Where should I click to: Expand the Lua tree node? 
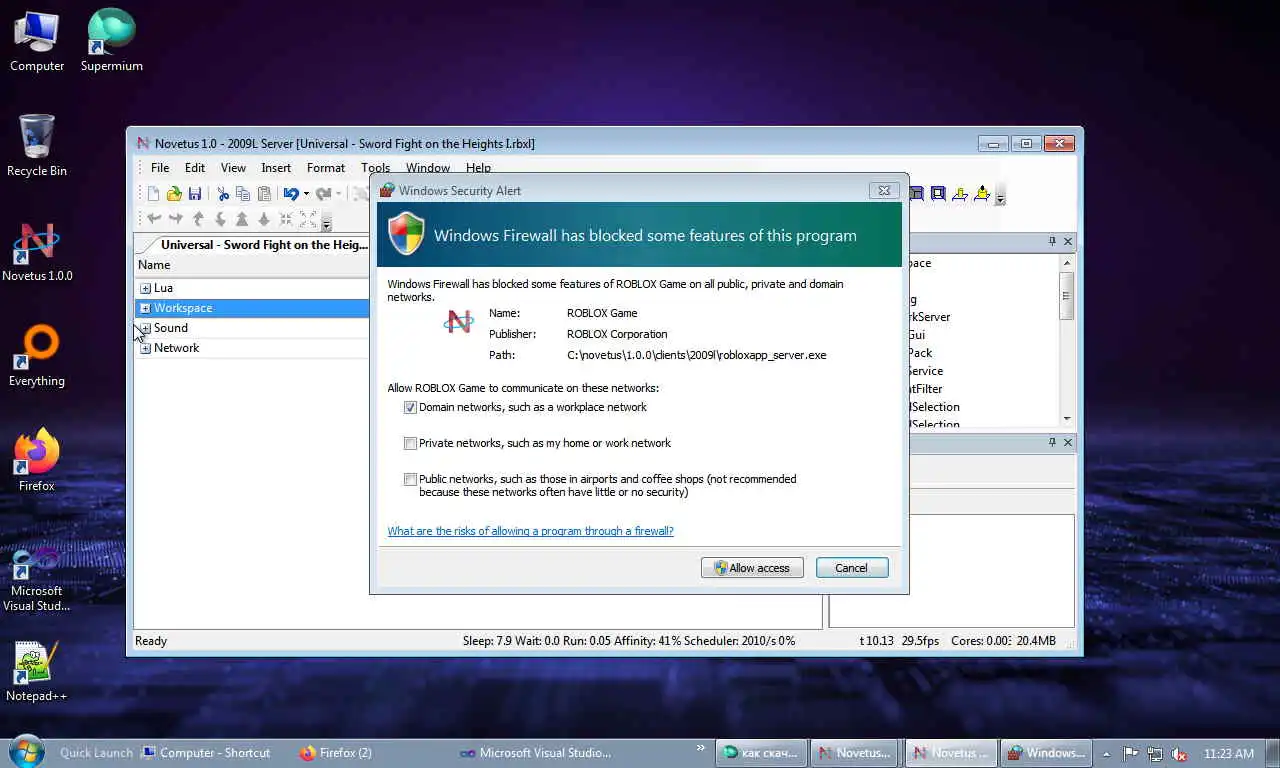tap(145, 288)
